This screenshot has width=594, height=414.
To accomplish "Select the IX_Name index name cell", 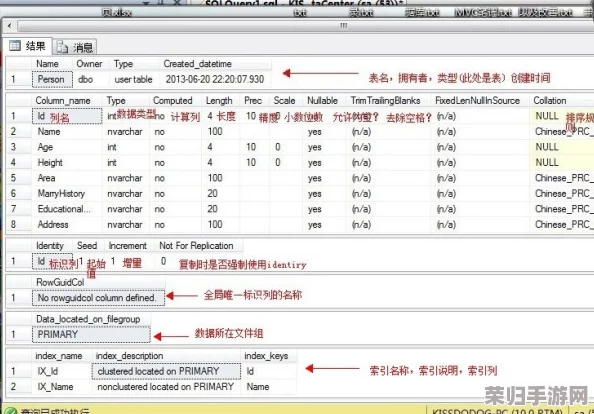I will (62, 387).
